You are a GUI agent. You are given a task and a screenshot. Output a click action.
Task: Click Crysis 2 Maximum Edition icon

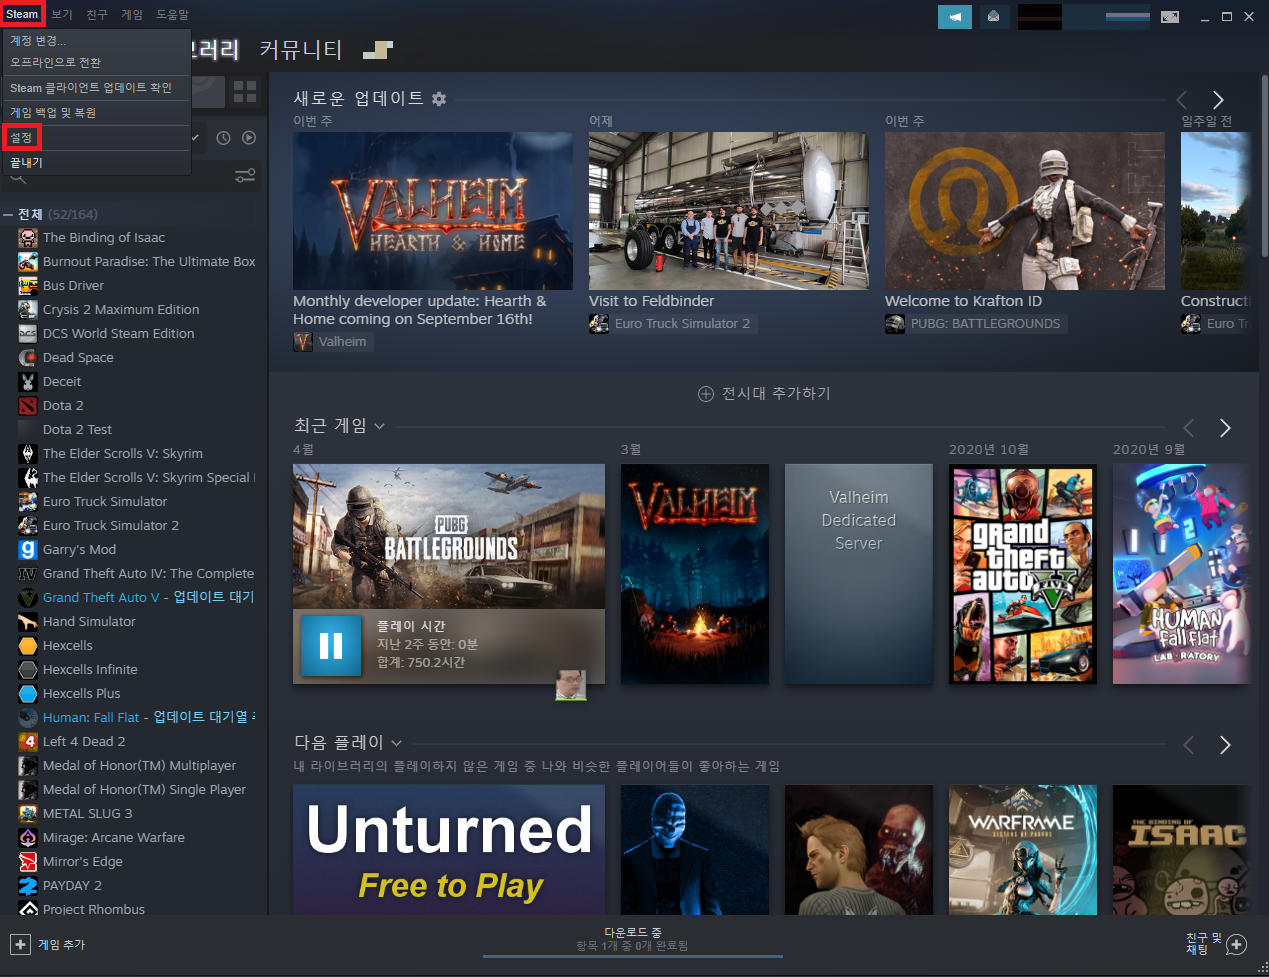(28, 310)
